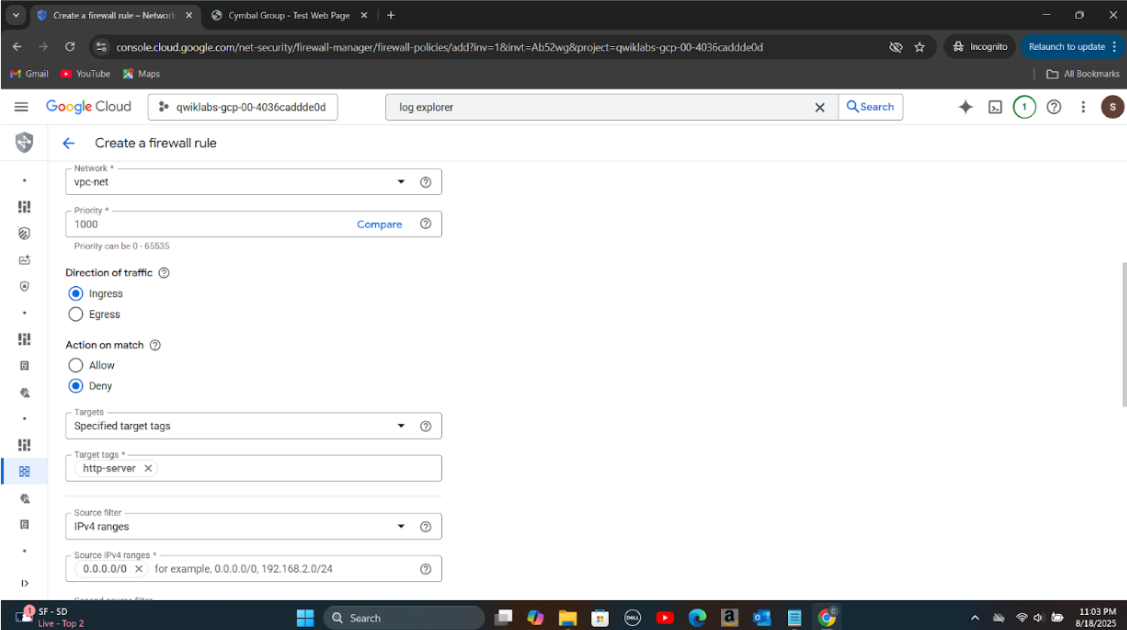Image resolution: width=1127 pixels, height=630 pixels.
Task: Activate the Cloud Shell terminal icon
Action: pos(995,107)
